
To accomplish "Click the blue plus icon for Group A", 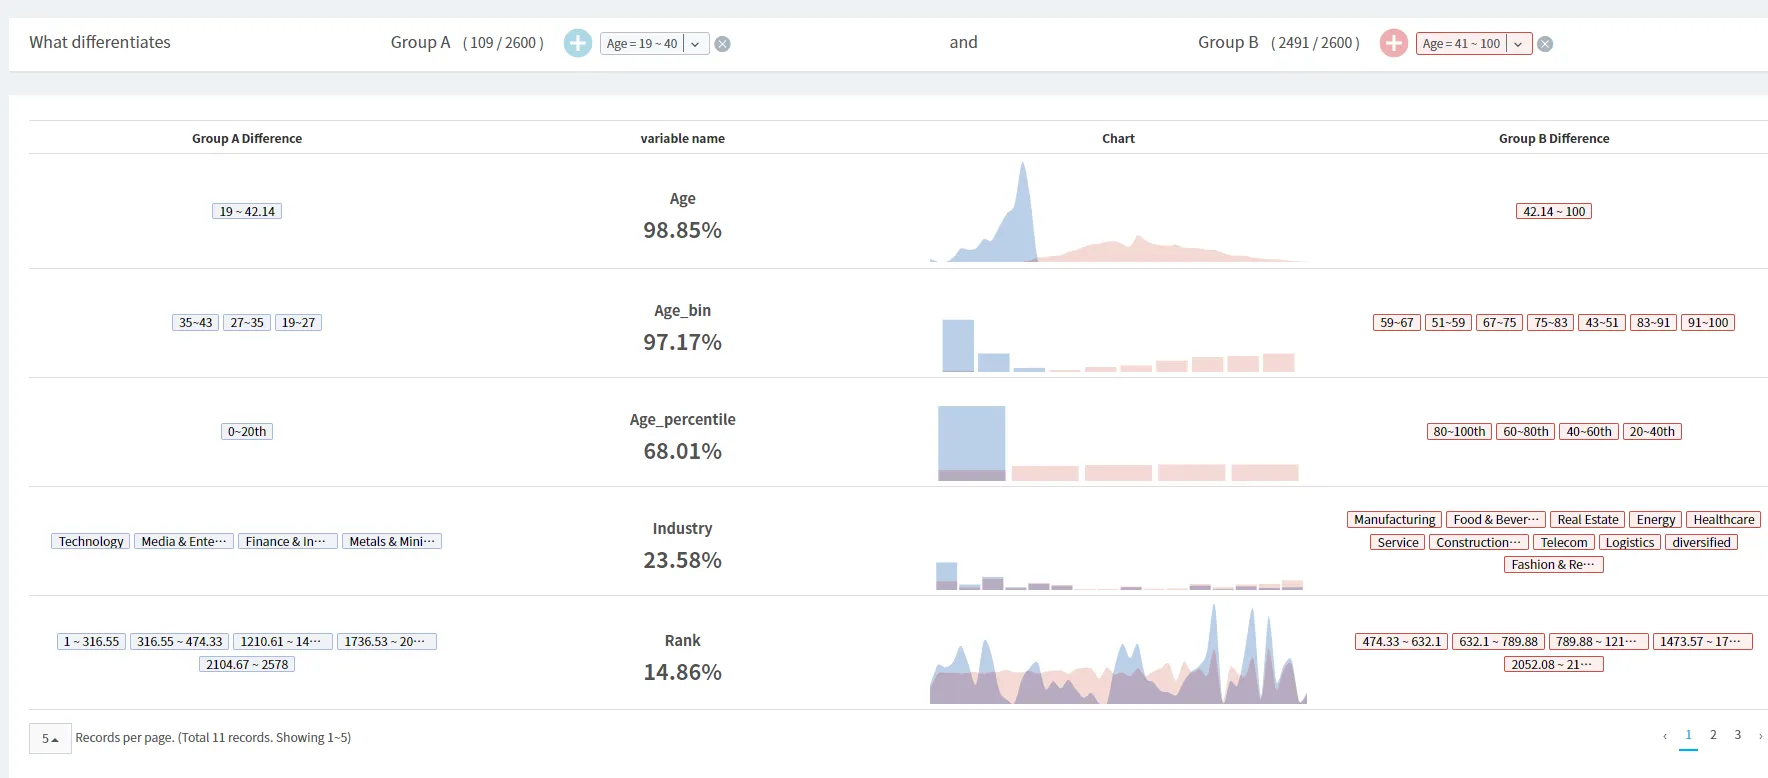I will 578,43.
